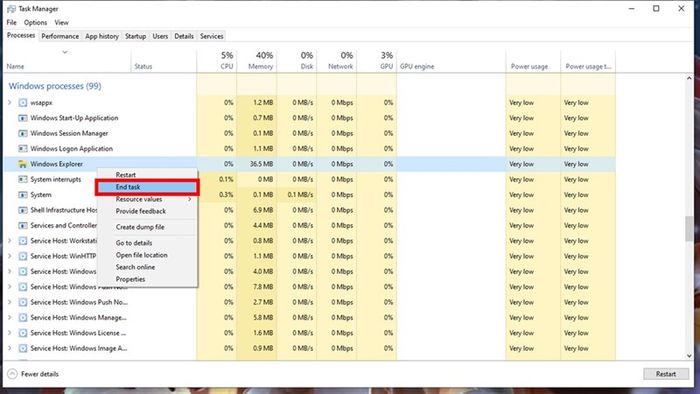Viewport: 700px width, 394px height.
Task: Expand the Service Host: WinHTTP group
Action: tap(10, 256)
